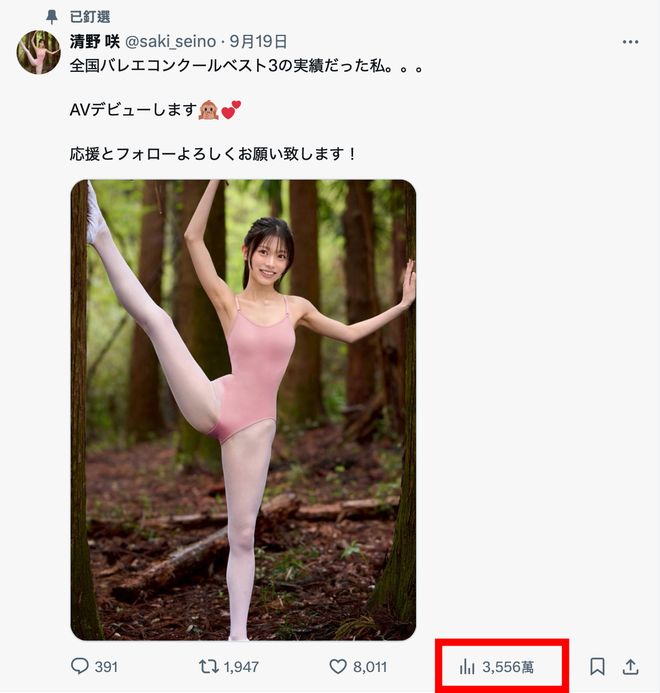The height and width of the screenshot is (693, 660).
Task: Click the 3,556萬 view count
Action: (x=508, y=666)
